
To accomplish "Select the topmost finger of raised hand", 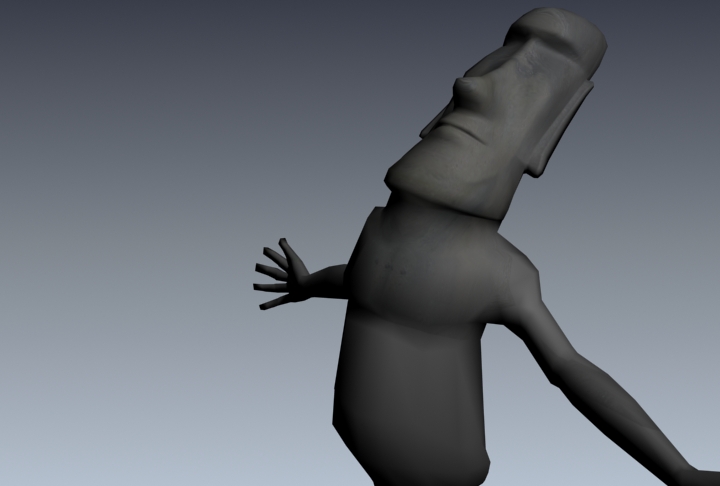I will click(x=285, y=249).
